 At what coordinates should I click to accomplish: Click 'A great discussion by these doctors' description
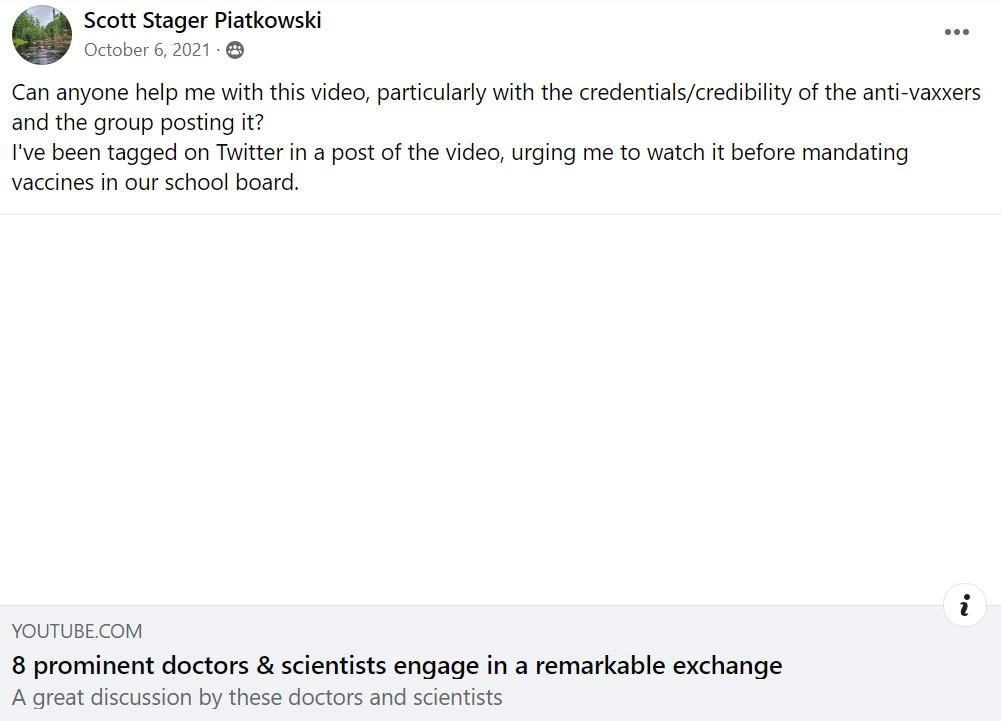pos(257,697)
